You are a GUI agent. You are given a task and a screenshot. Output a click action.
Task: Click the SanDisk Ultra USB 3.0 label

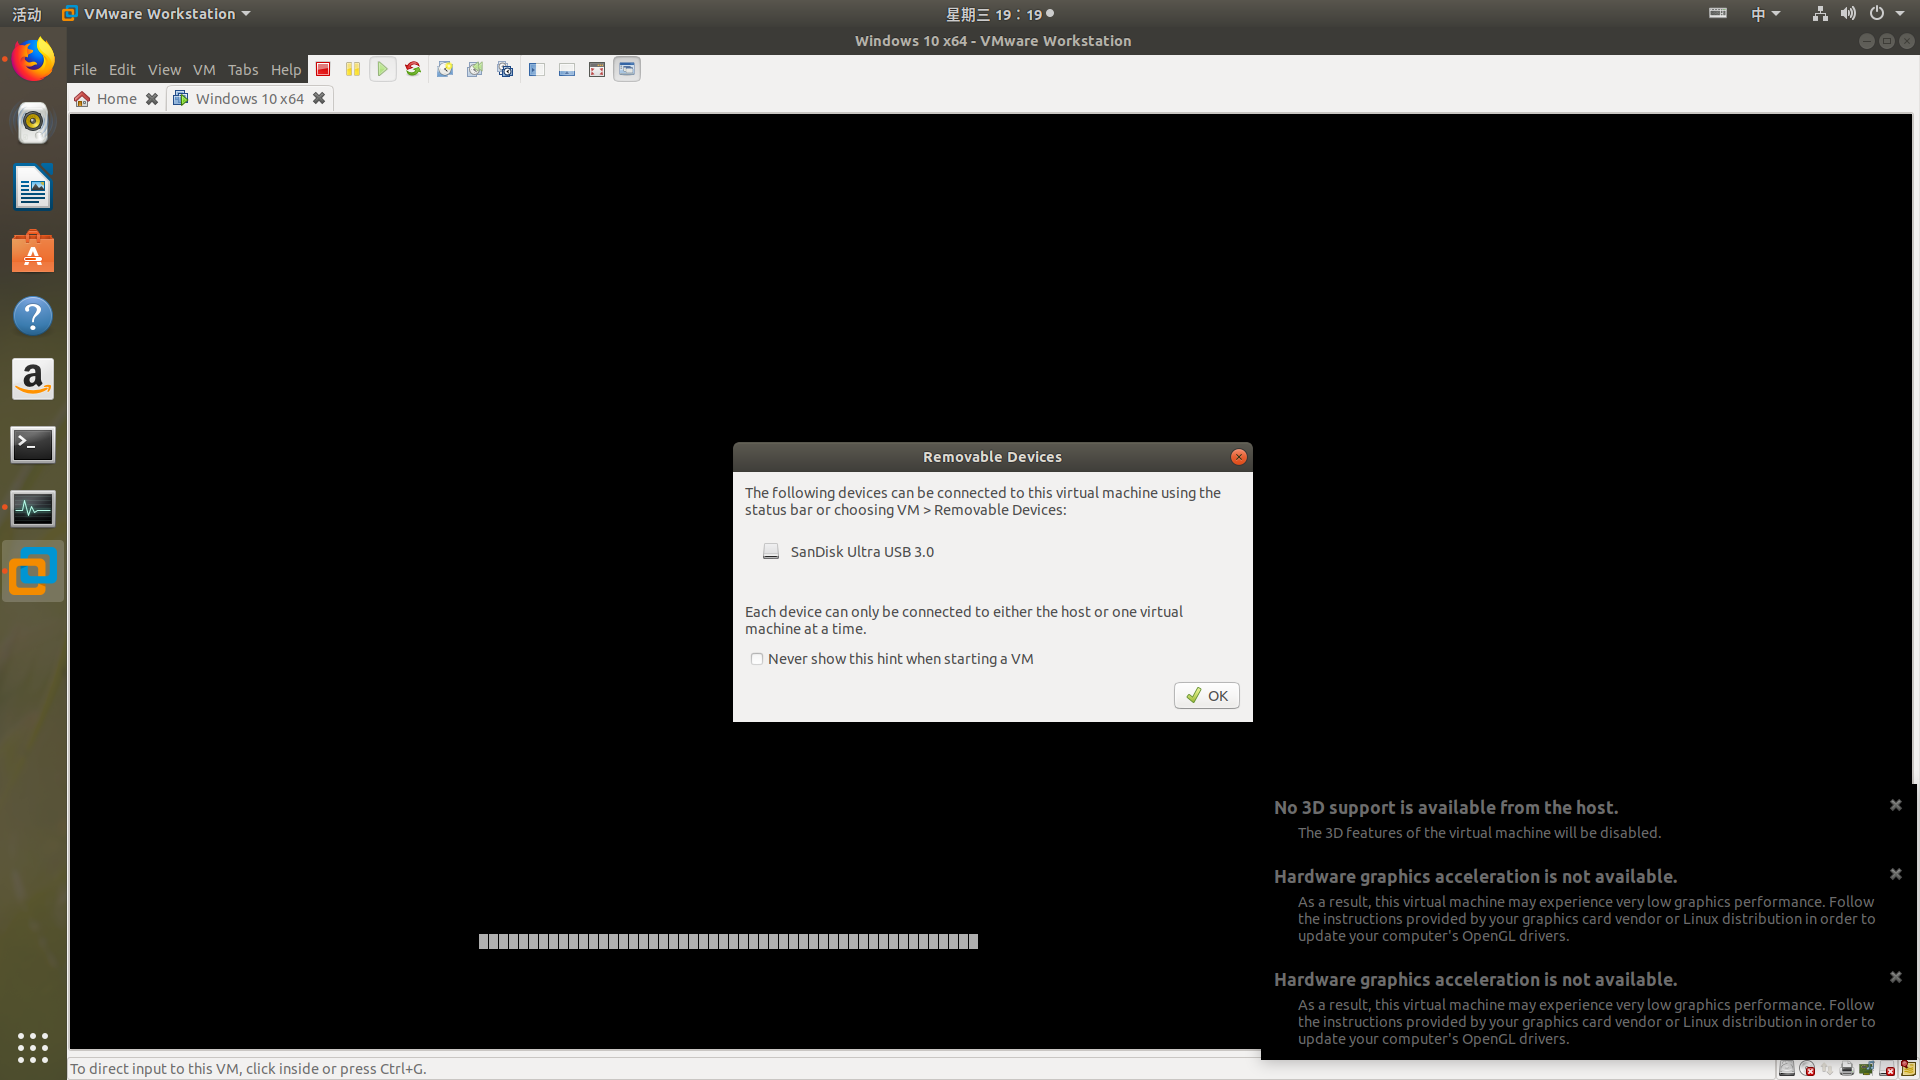(x=862, y=552)
